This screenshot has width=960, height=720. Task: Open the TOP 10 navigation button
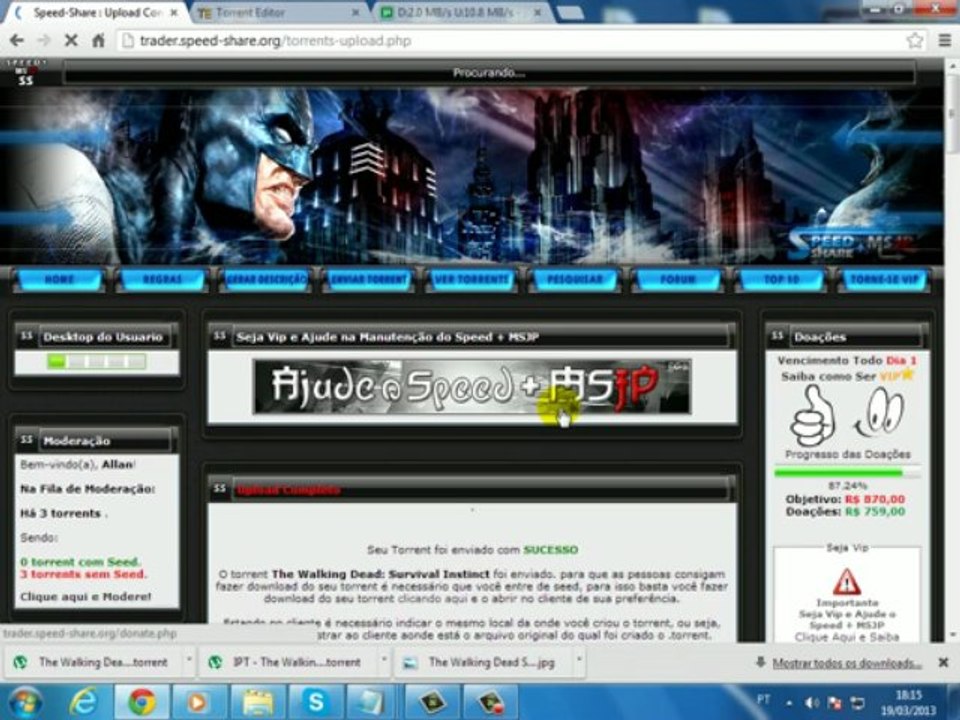pos(781,279)
